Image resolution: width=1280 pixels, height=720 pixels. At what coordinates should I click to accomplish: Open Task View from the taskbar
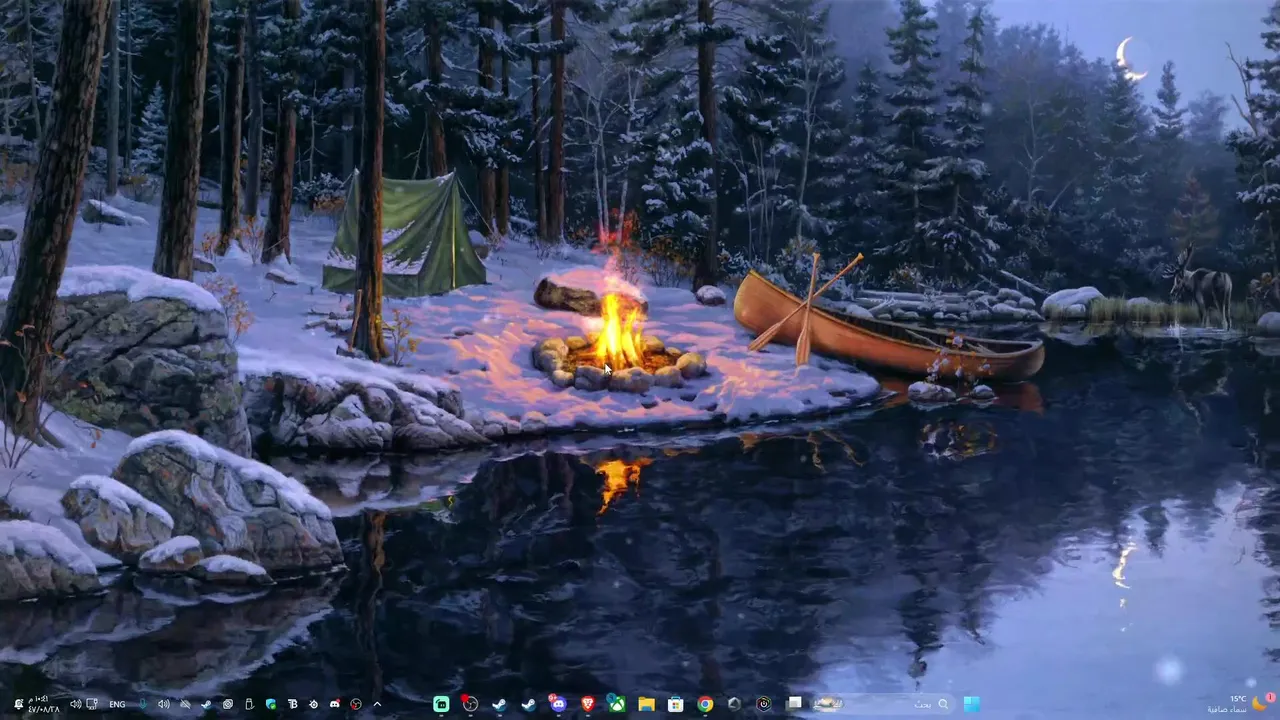[794, 703]
